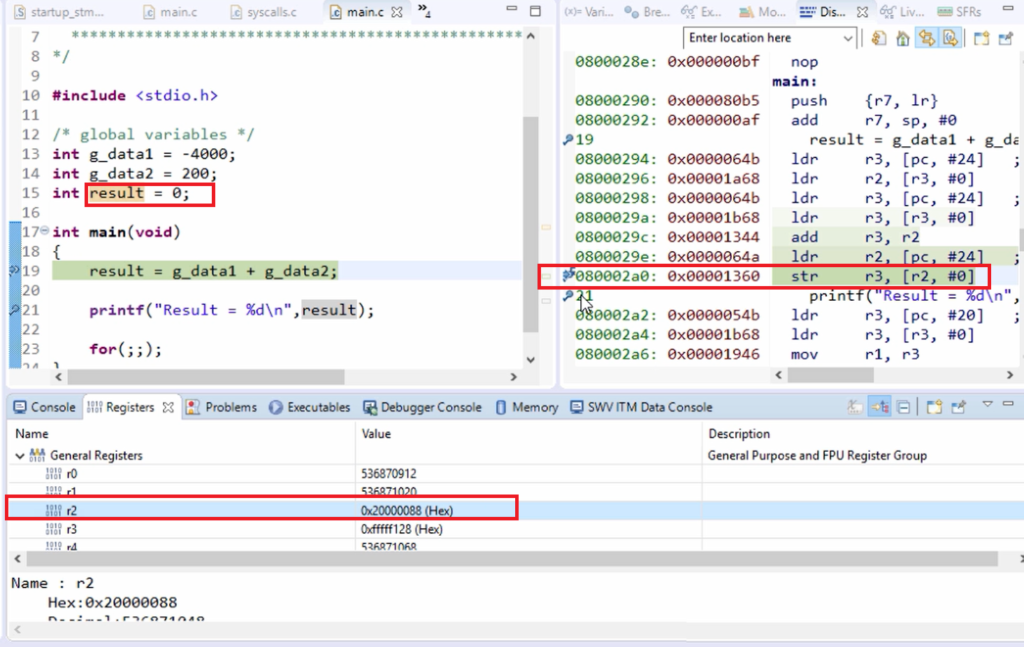Collapse the General Registers group

pyautogui.click(x=20, y=456)
